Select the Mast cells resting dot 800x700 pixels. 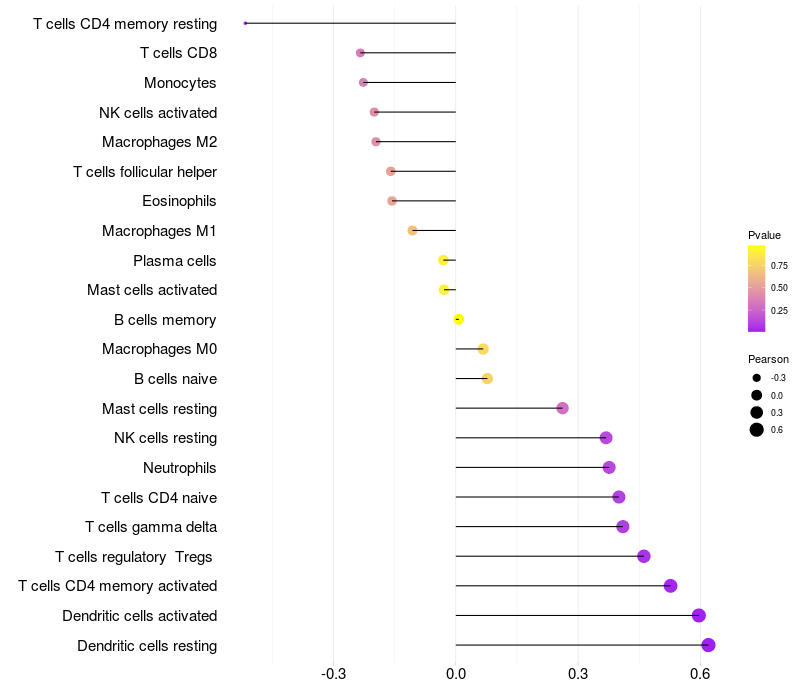pyautogui.click(x=562, y=408)
